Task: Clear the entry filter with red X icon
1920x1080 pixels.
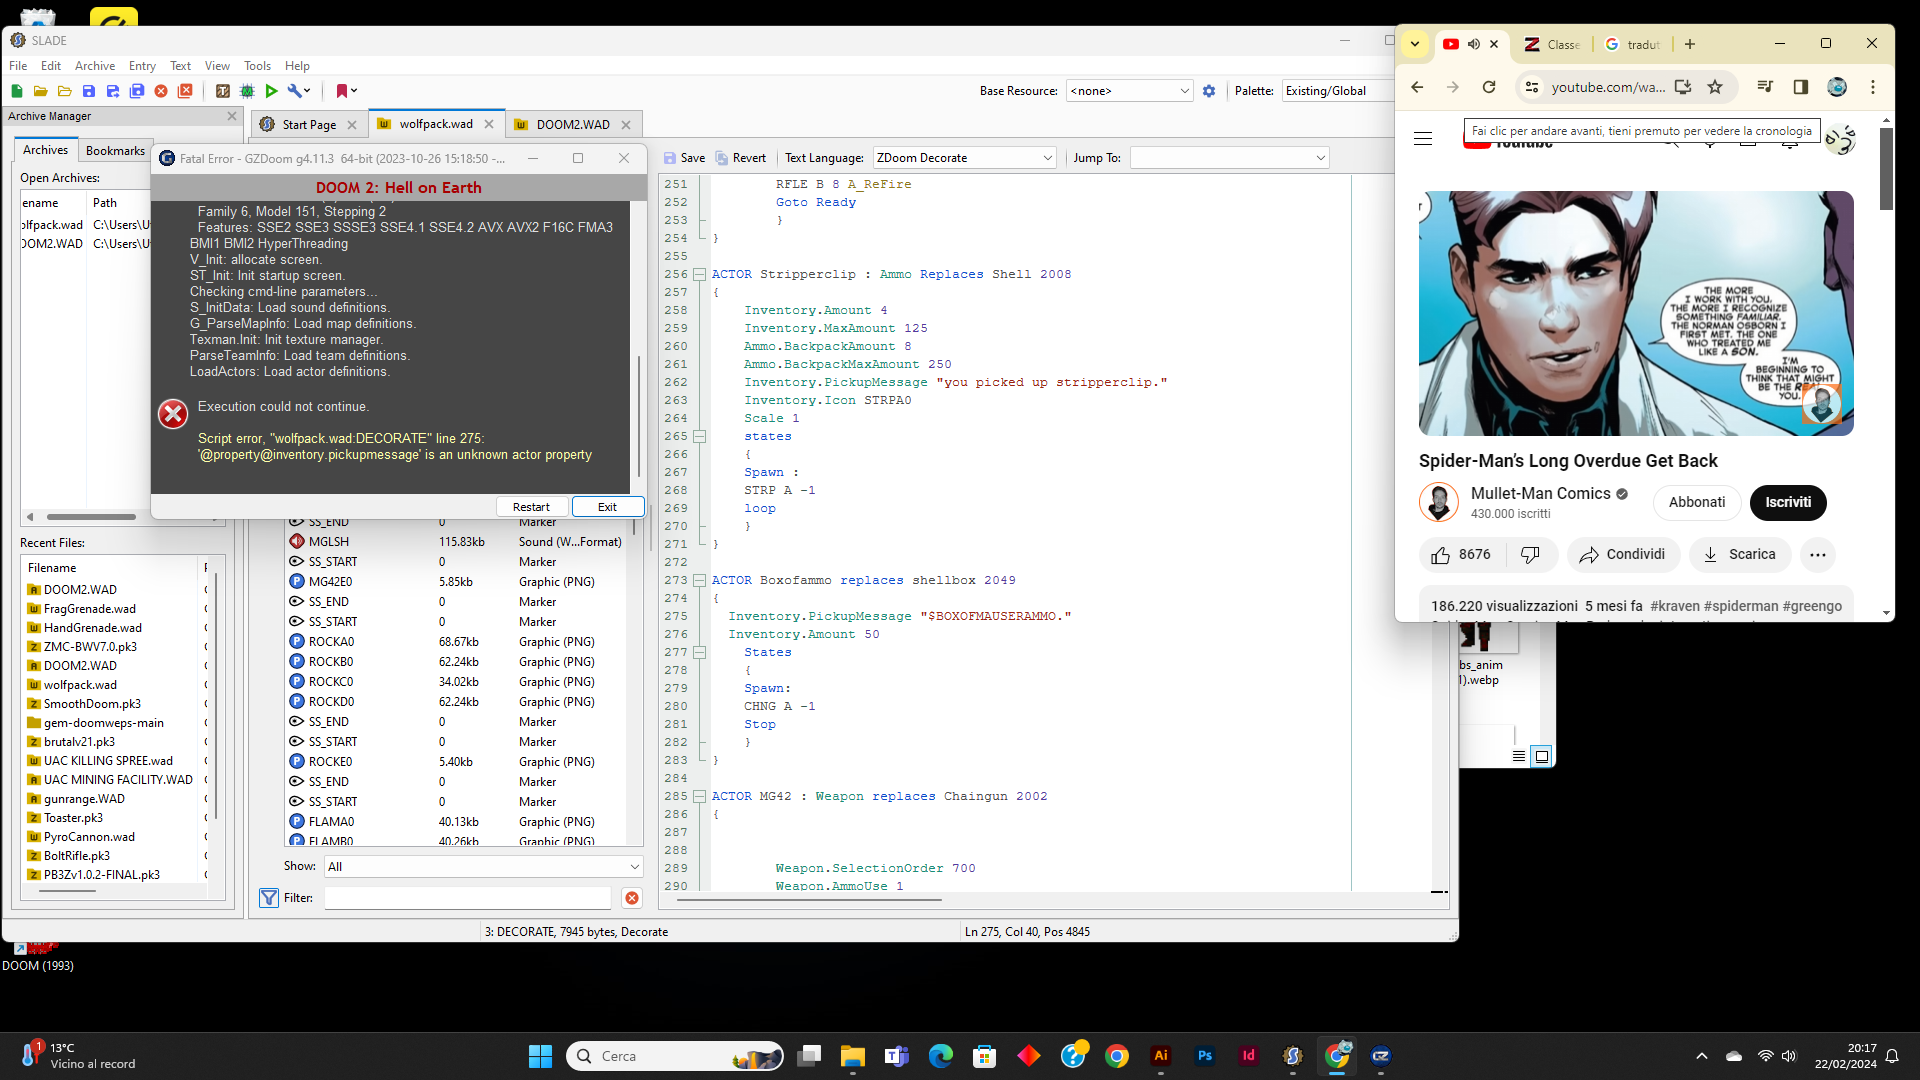Action: click(x=632, y=898)
